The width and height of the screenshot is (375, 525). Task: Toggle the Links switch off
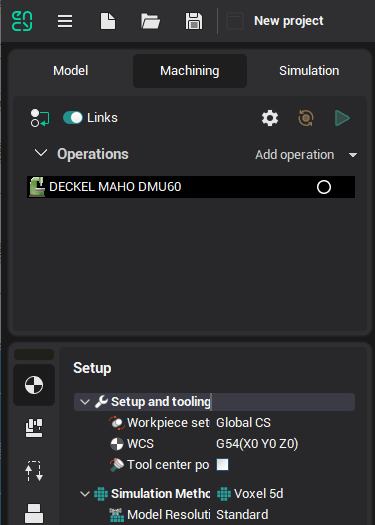73,118
